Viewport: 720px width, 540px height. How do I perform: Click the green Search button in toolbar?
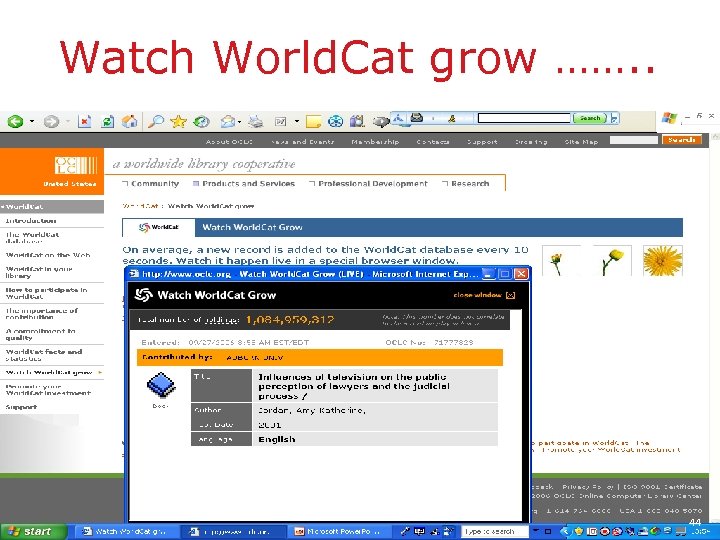(x=590, y=118)
